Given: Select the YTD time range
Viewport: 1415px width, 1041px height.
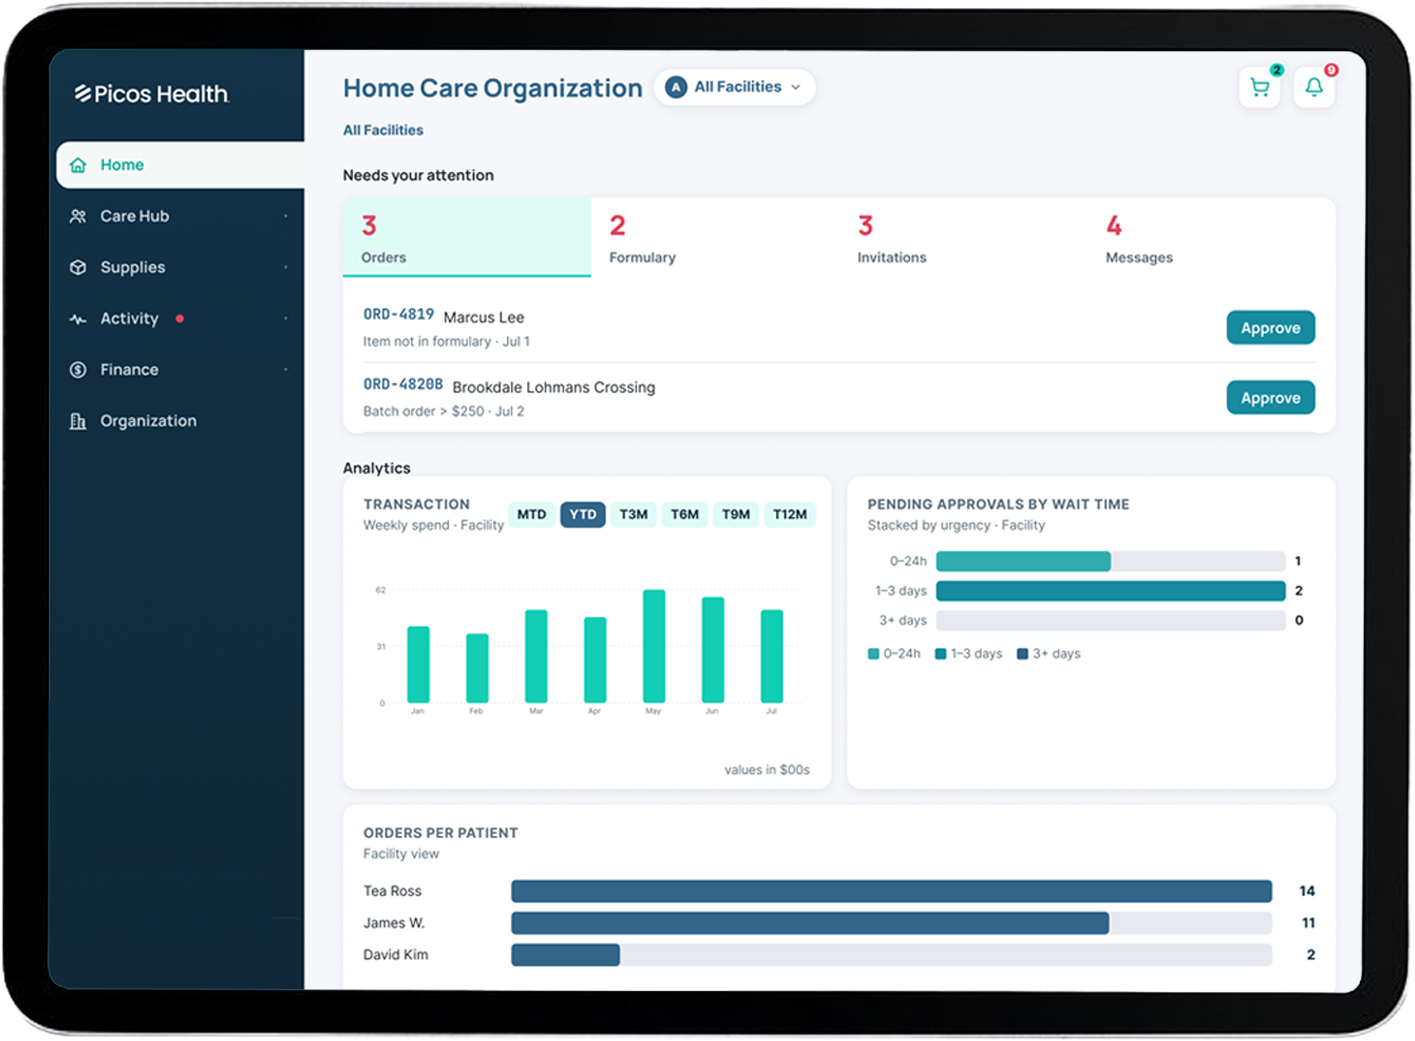Looking at the screenshot, I should tap(583, 514).
